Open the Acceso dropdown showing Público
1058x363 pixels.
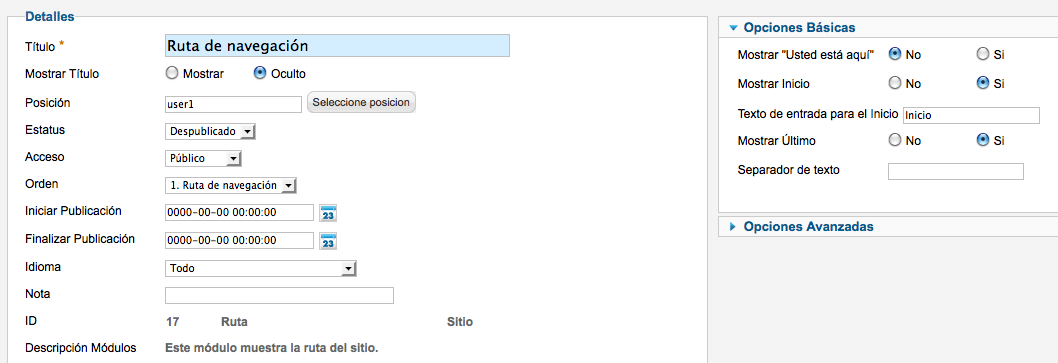tap(203, 159)
